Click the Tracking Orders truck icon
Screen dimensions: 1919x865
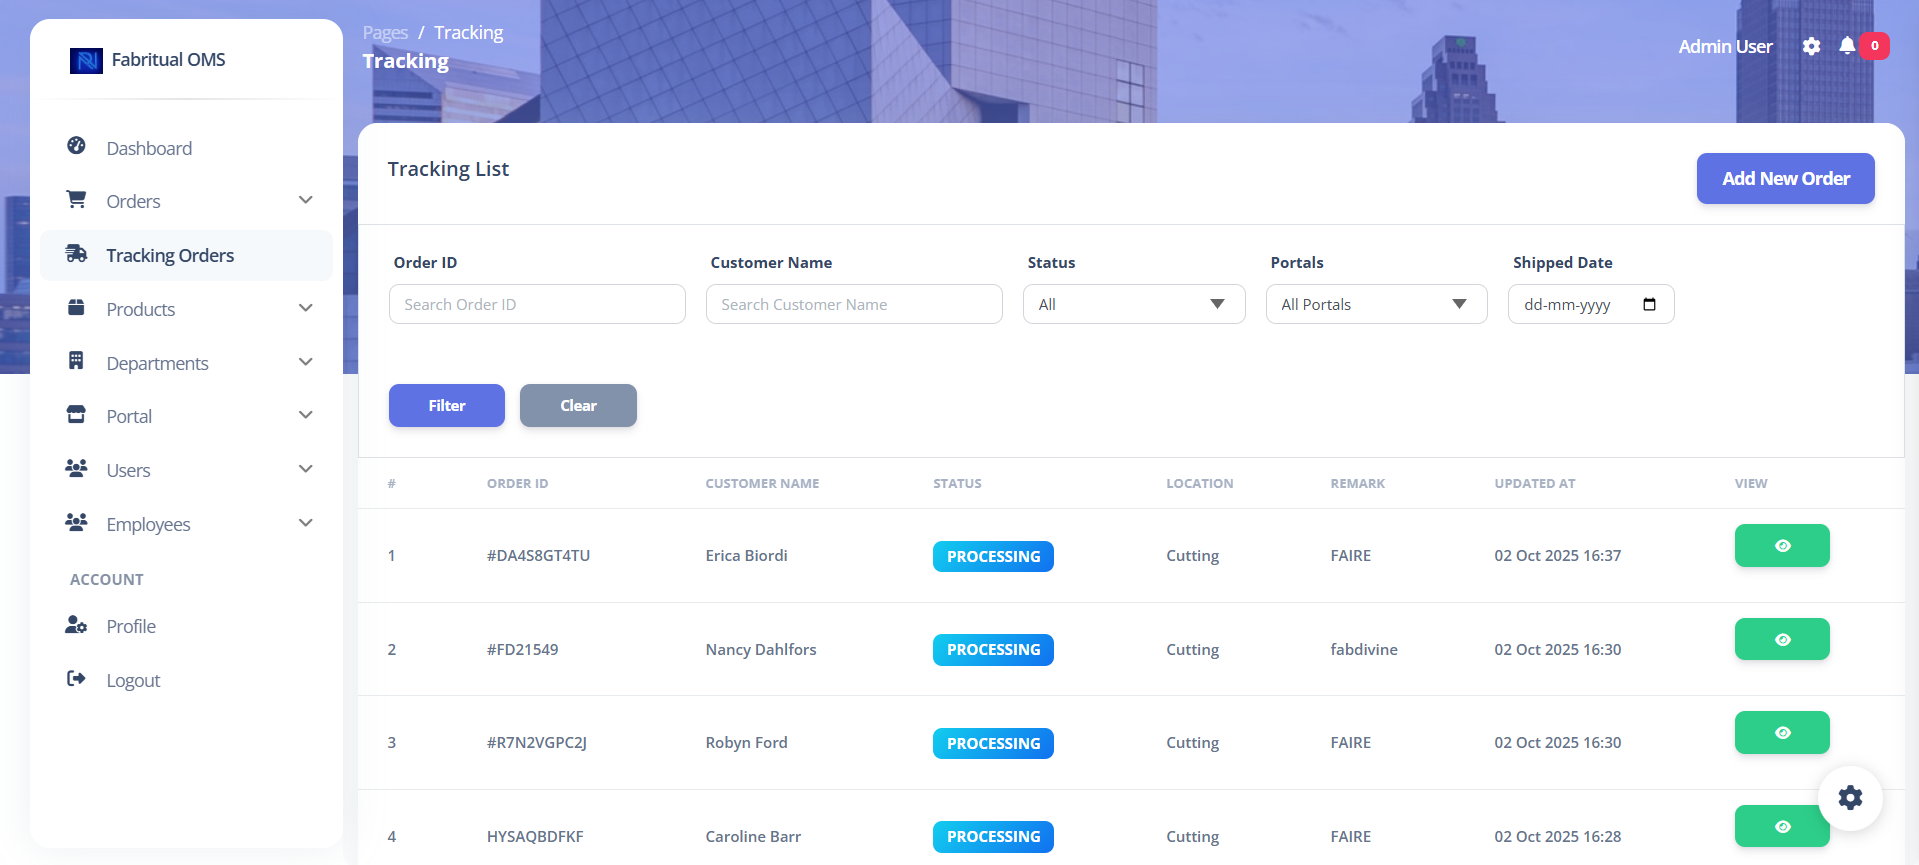[x=76, y=254]
